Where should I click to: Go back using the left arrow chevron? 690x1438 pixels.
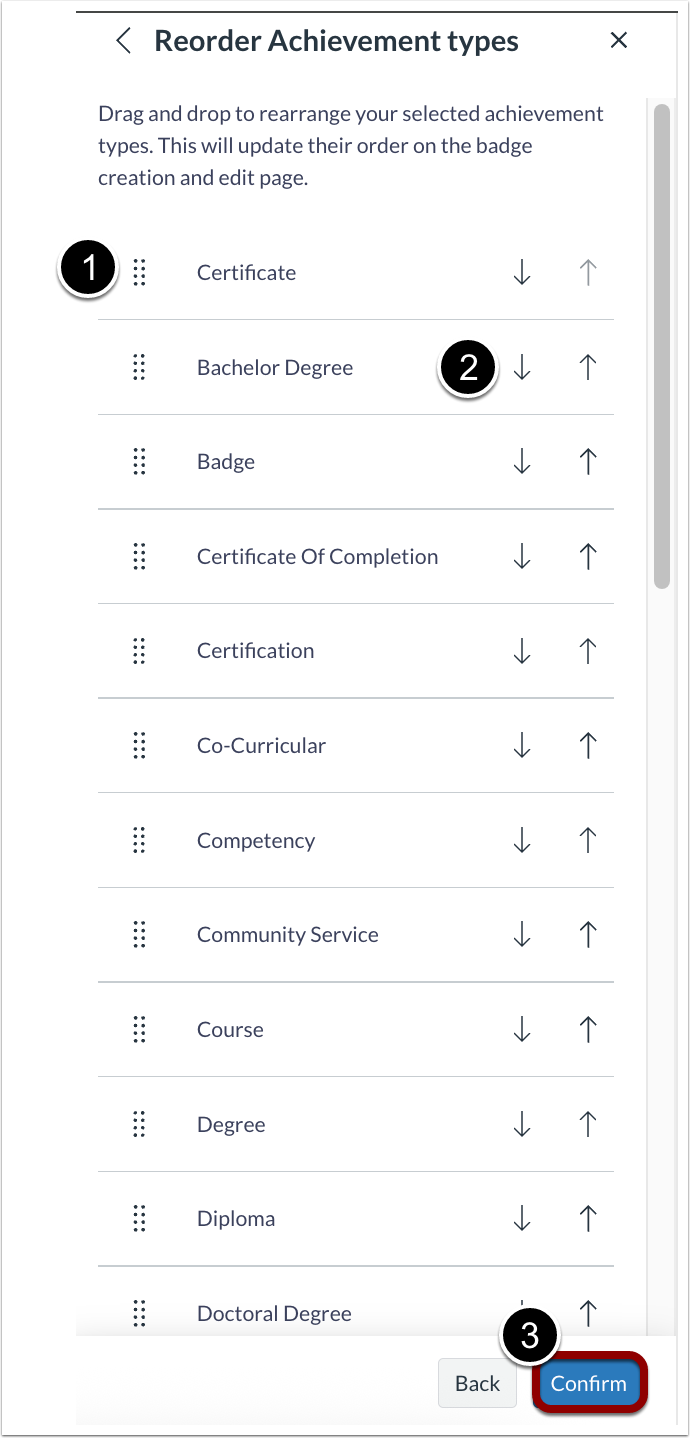point(123,41)
